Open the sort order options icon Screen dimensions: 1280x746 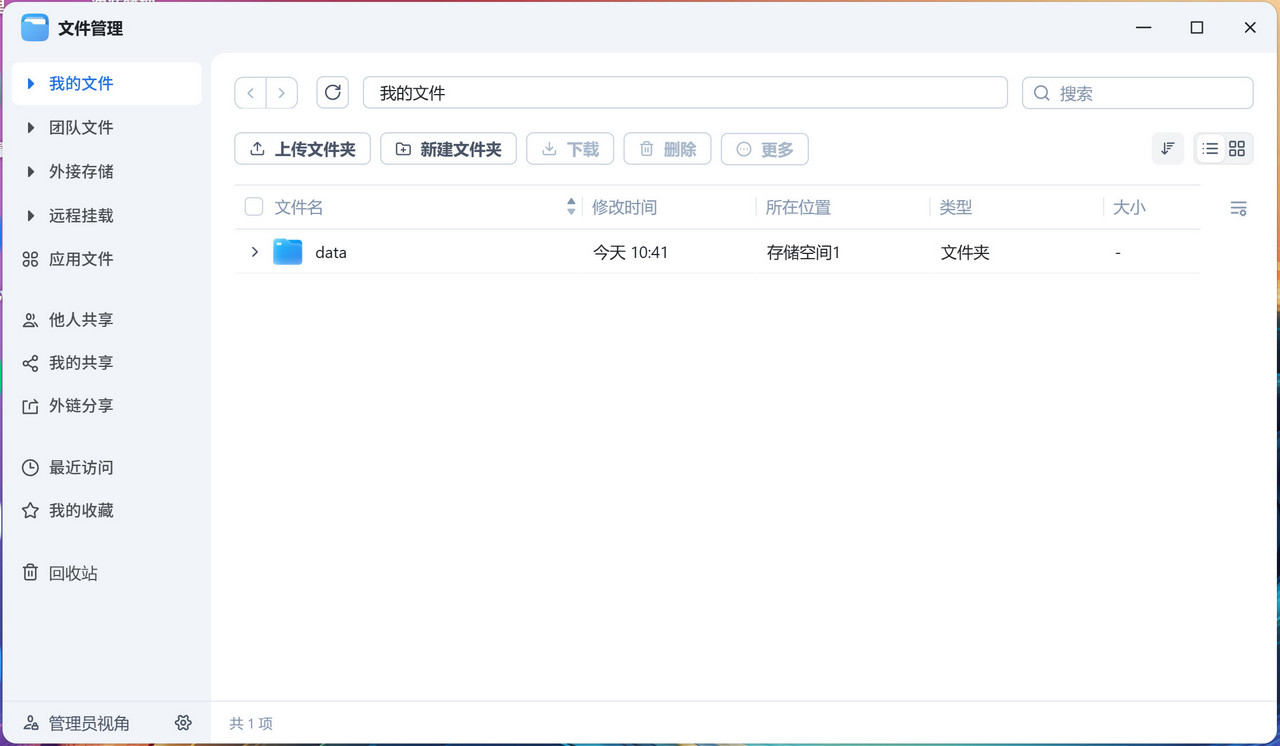pos(1167,149)
